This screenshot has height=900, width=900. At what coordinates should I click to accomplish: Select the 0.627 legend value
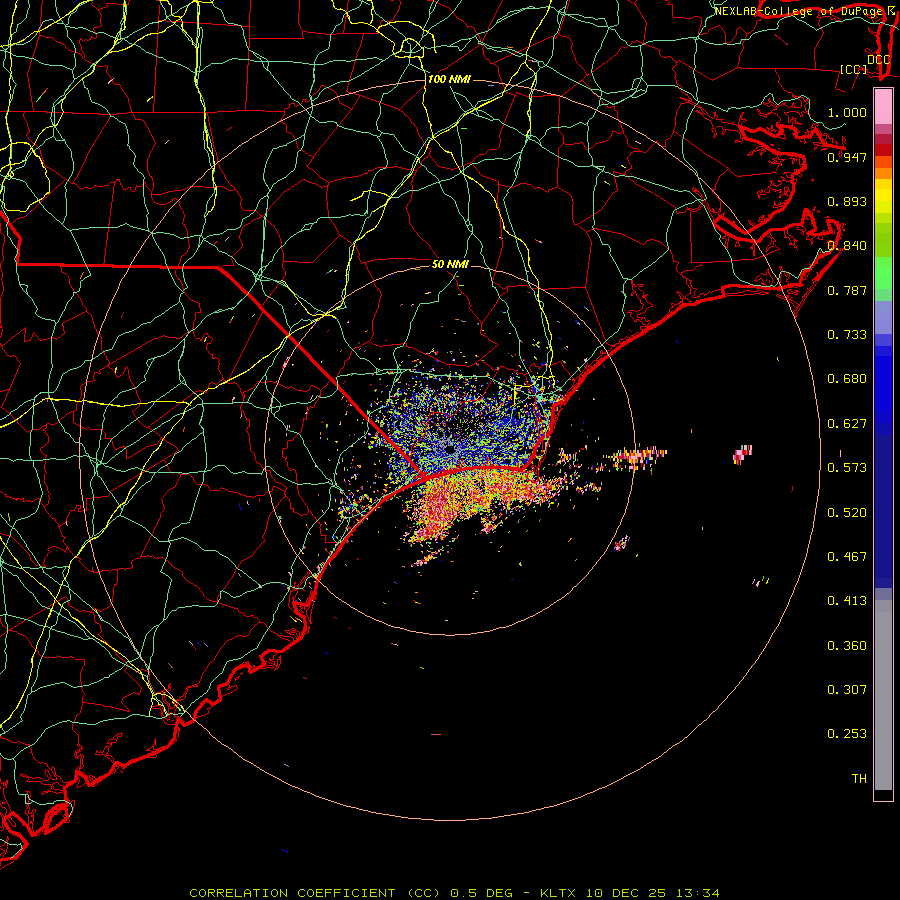point(847,424)
